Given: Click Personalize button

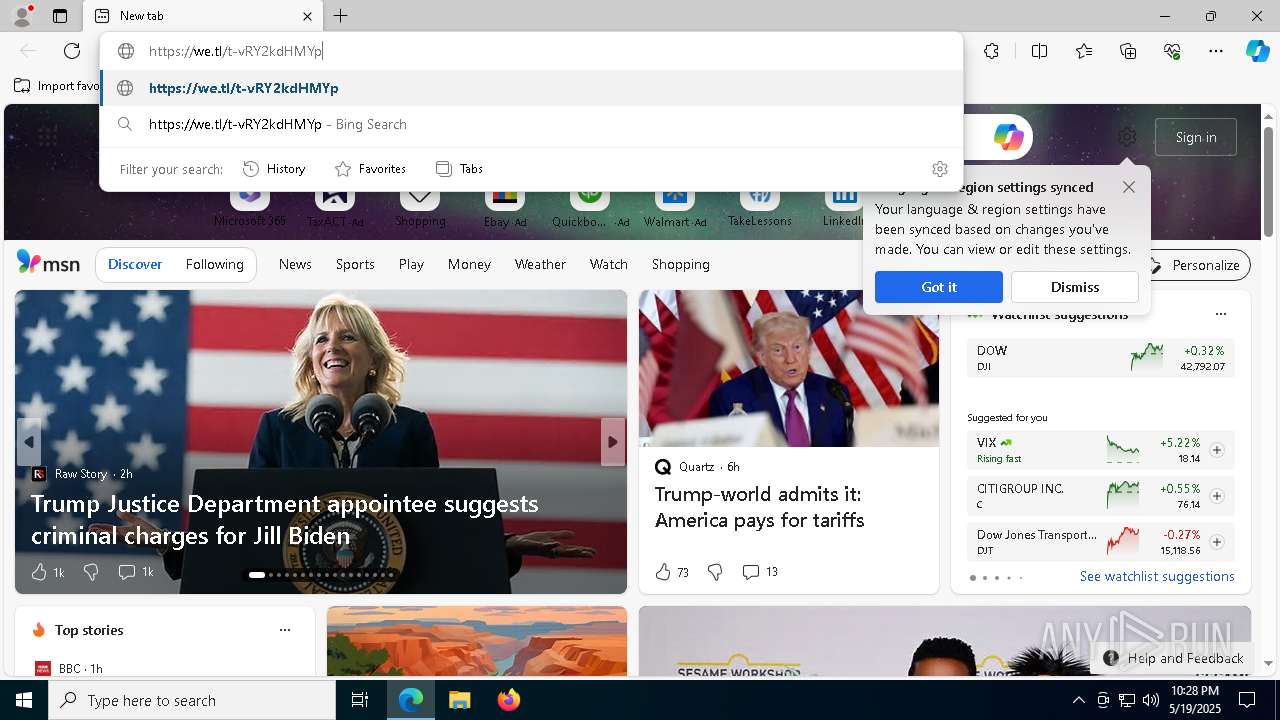Looking at the screenshot, I should pos(1194,265).
